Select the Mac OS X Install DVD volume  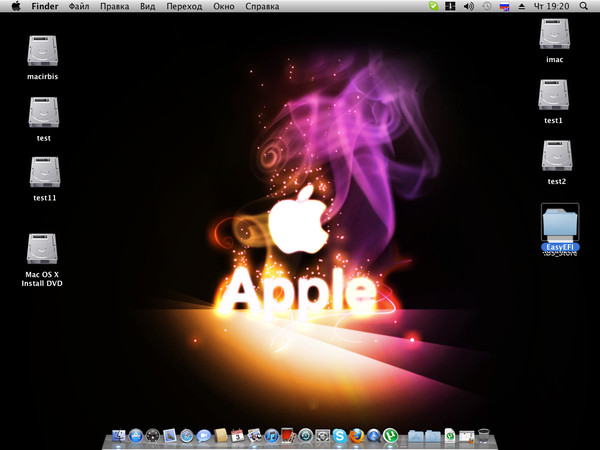[42, 249]
